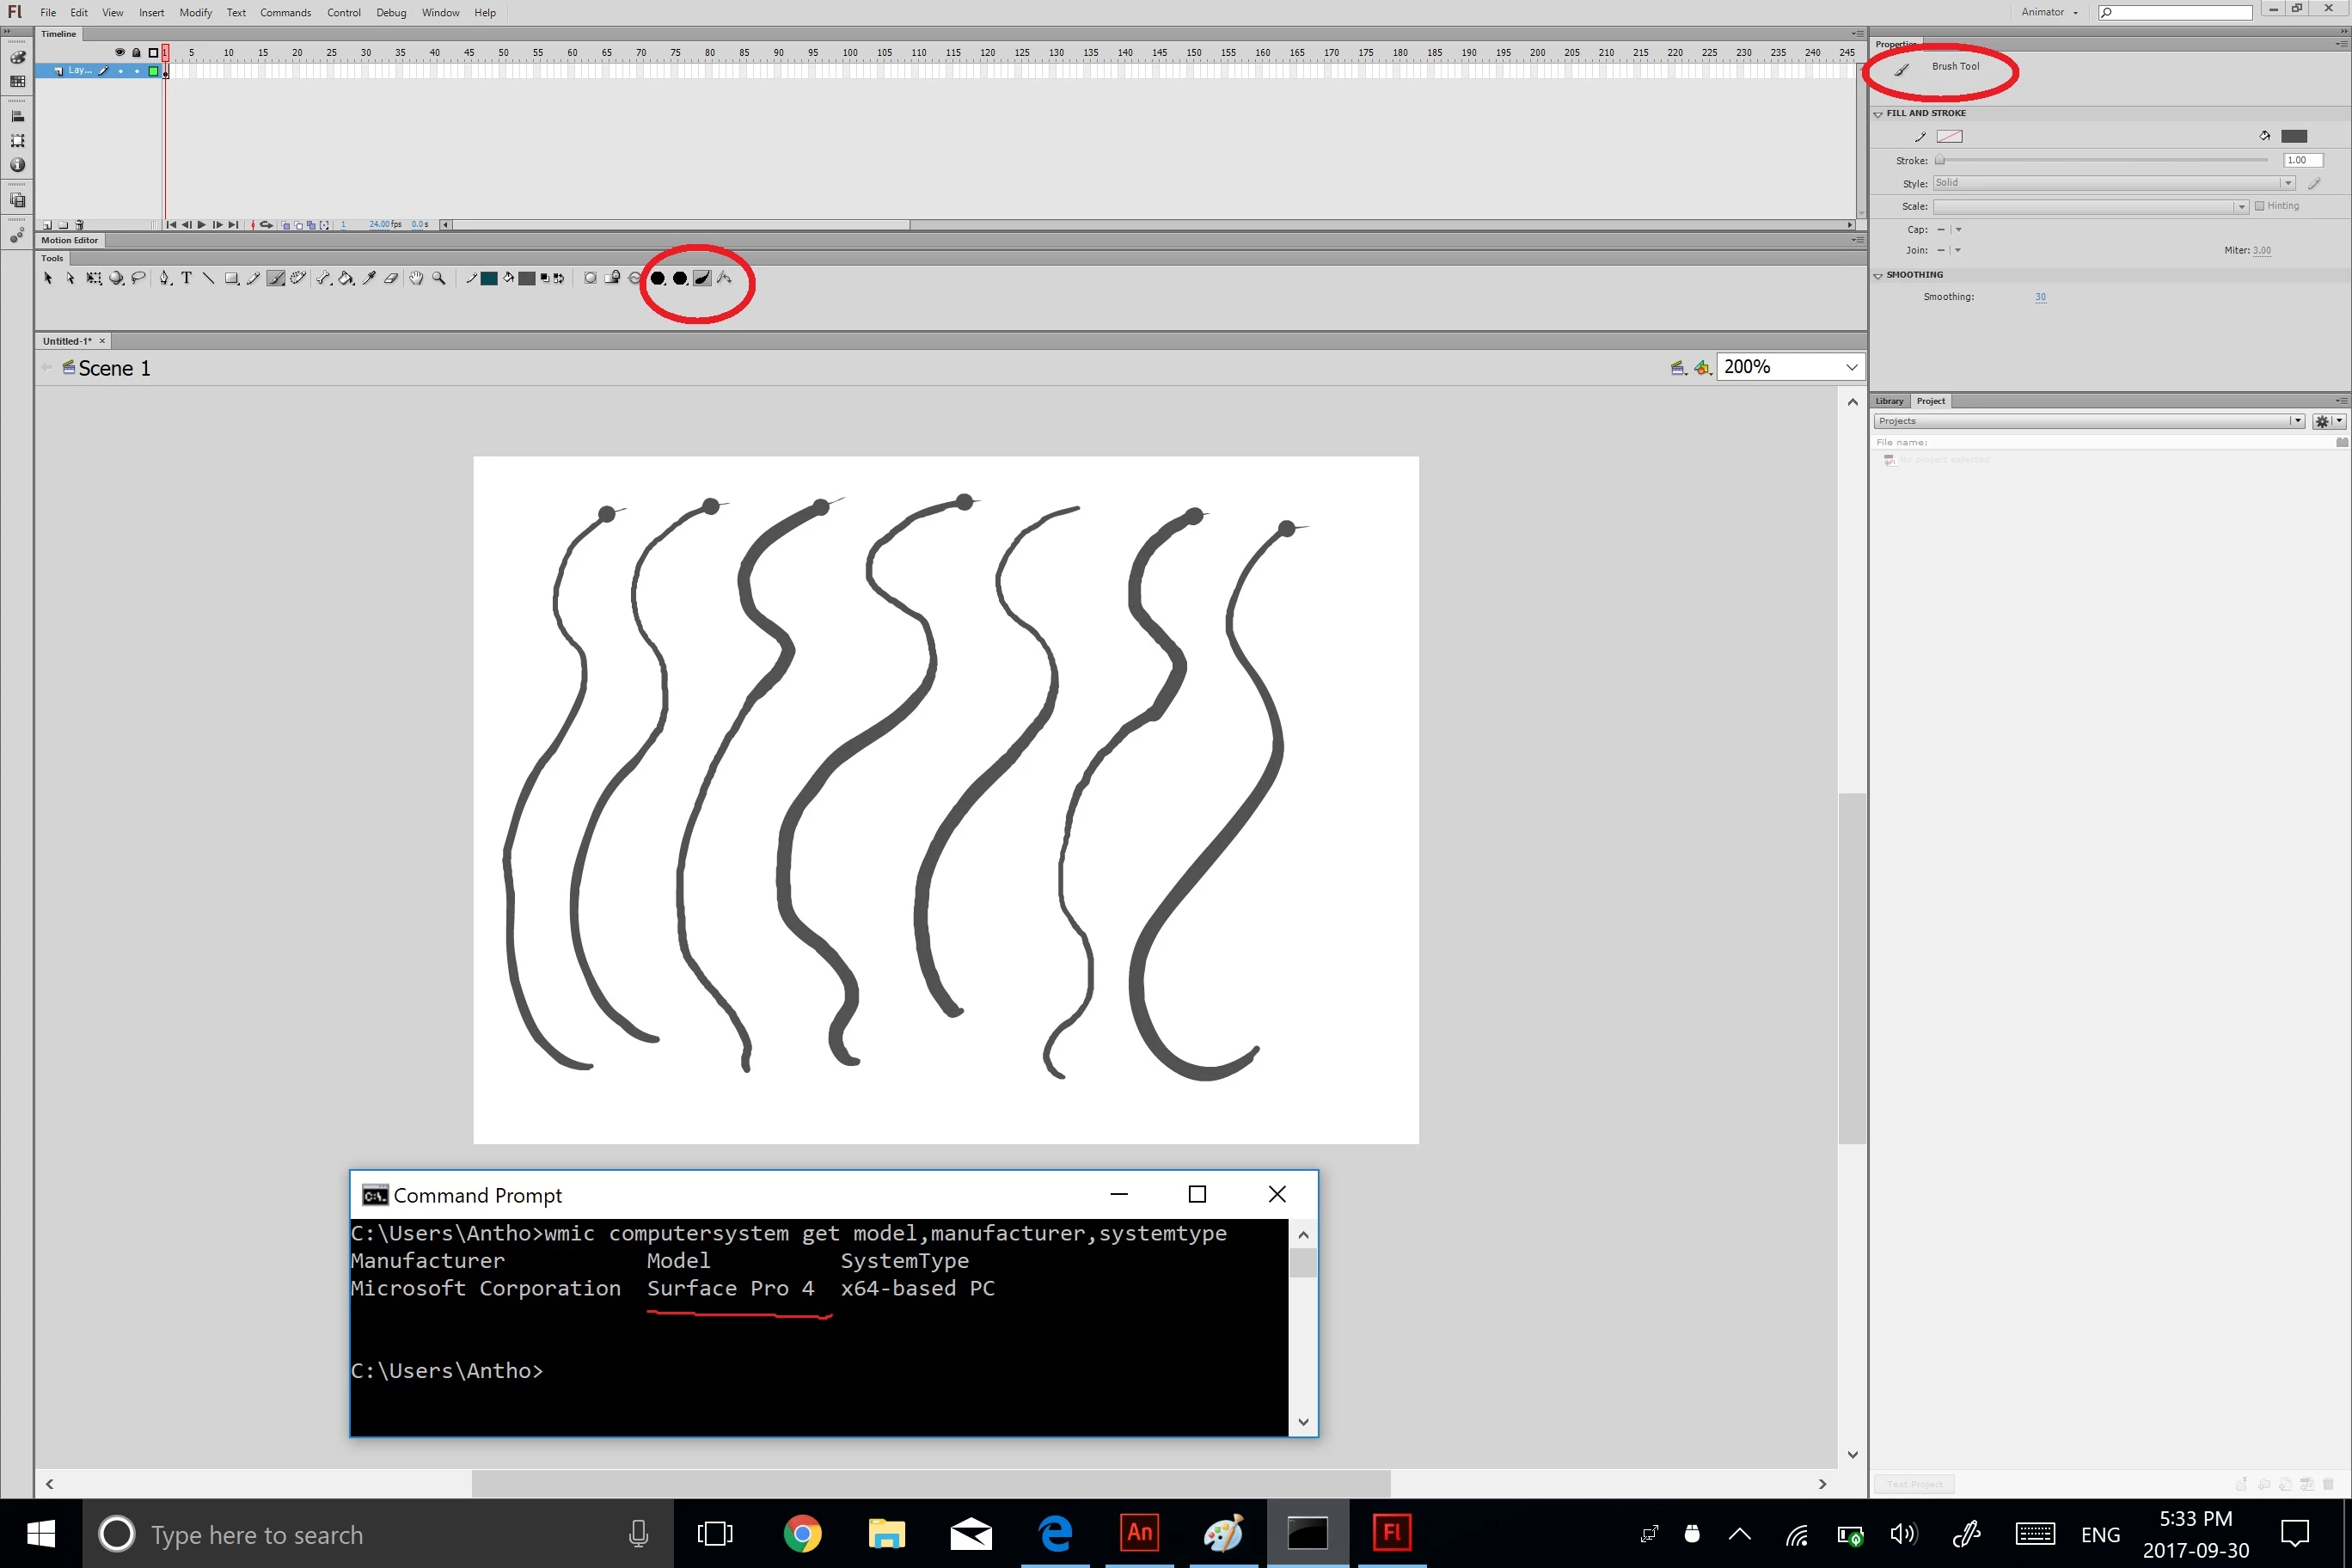This screenshot has width=2352, height=1568.
Task: Open the stroke Style dropdown
Action: click(x=2288, y=183)
